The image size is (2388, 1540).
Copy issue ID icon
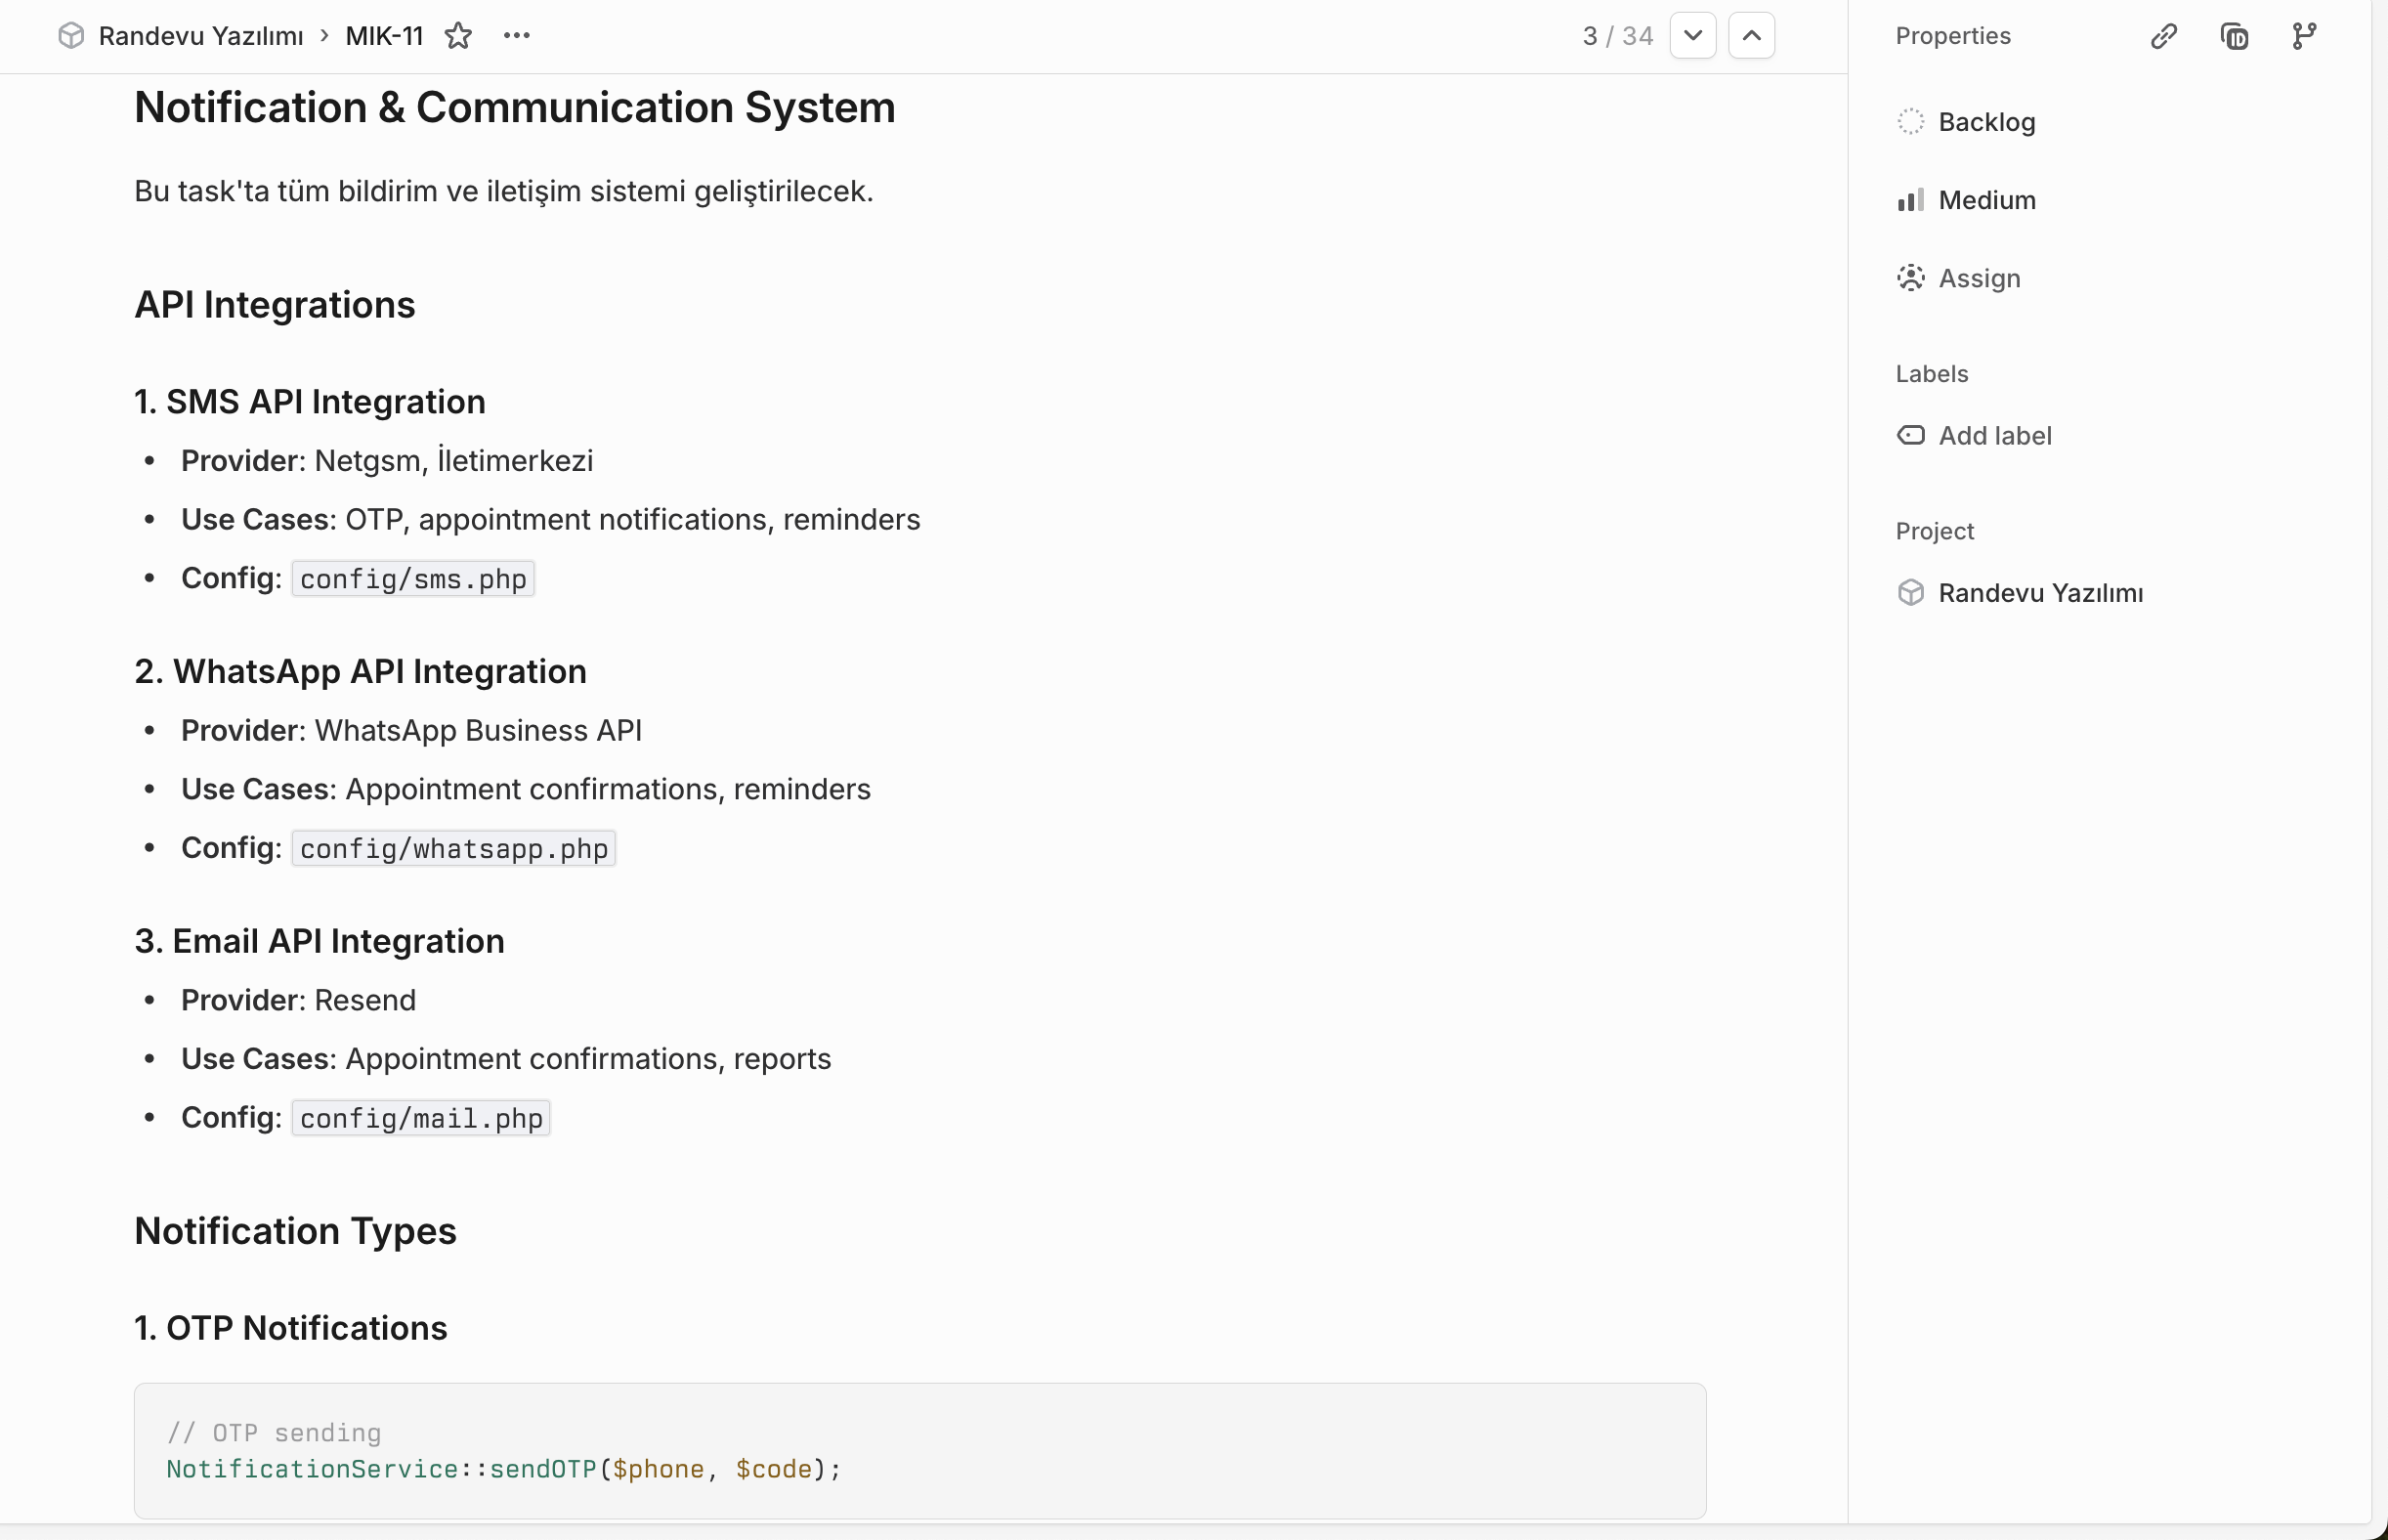pyautogui.click(x=2235, y=36)
